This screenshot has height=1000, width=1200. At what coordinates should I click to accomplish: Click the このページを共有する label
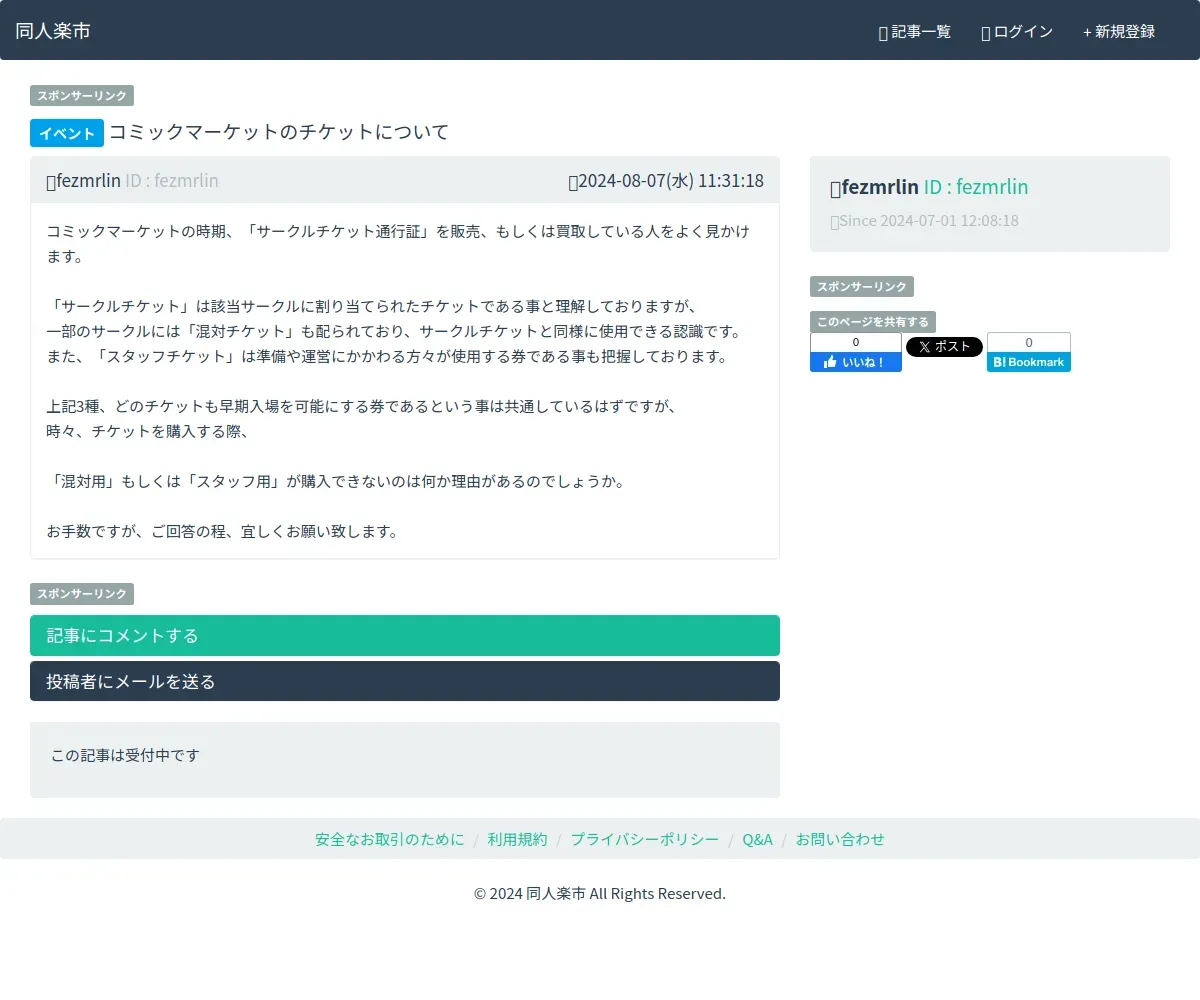(873, 322)
